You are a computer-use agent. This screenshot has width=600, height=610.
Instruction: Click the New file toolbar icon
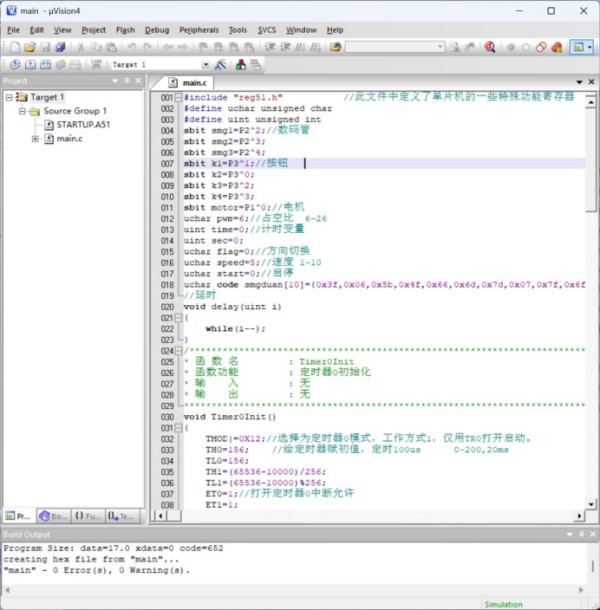click(13, 47)
